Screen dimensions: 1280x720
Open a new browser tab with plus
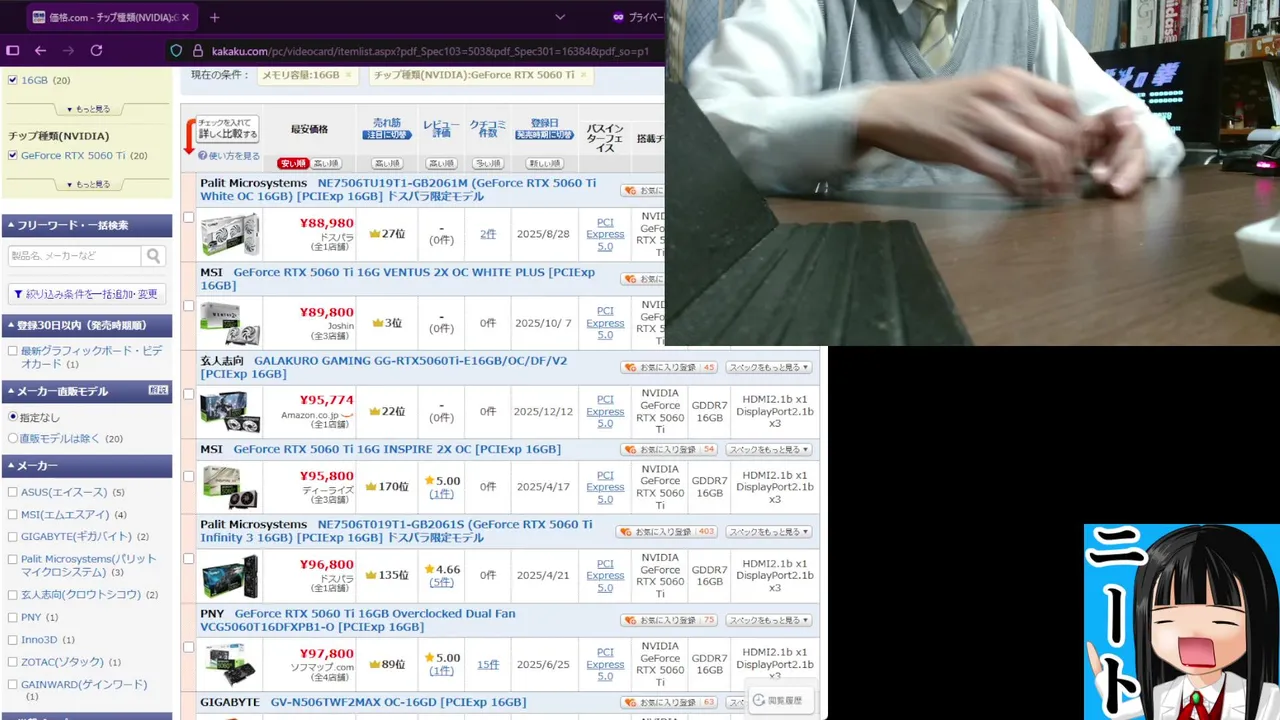214,17
